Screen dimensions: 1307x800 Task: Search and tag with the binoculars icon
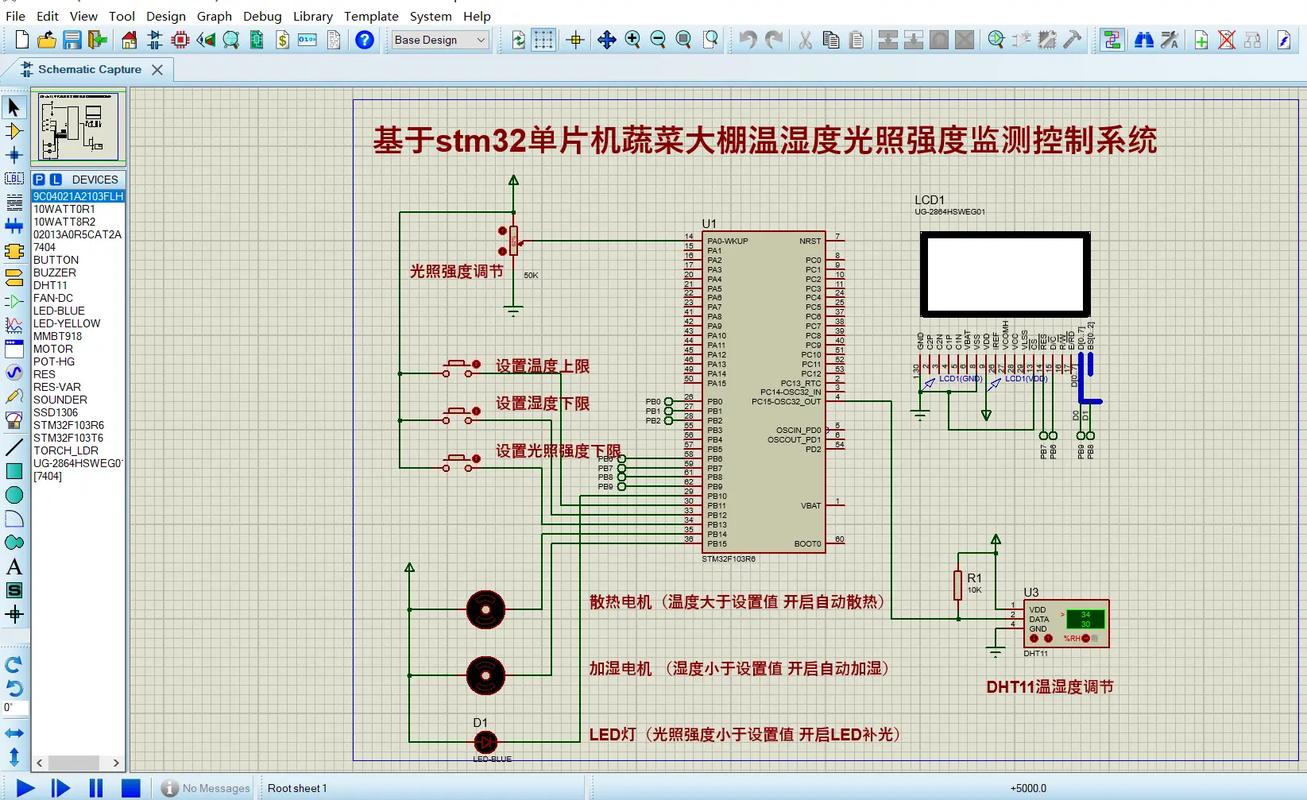click(1144, 40)
